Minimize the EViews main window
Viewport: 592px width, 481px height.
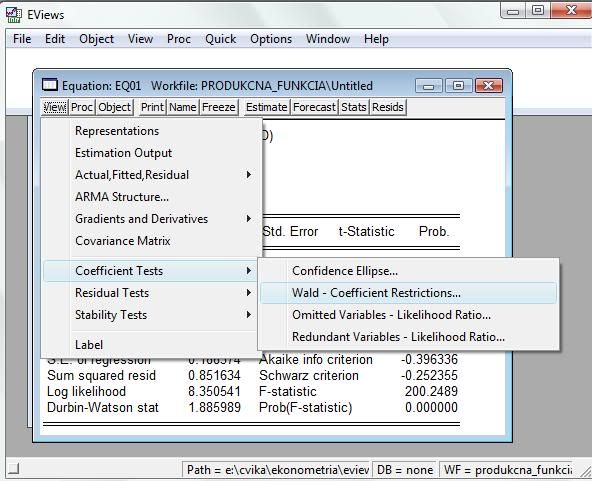tap(513, 11)
